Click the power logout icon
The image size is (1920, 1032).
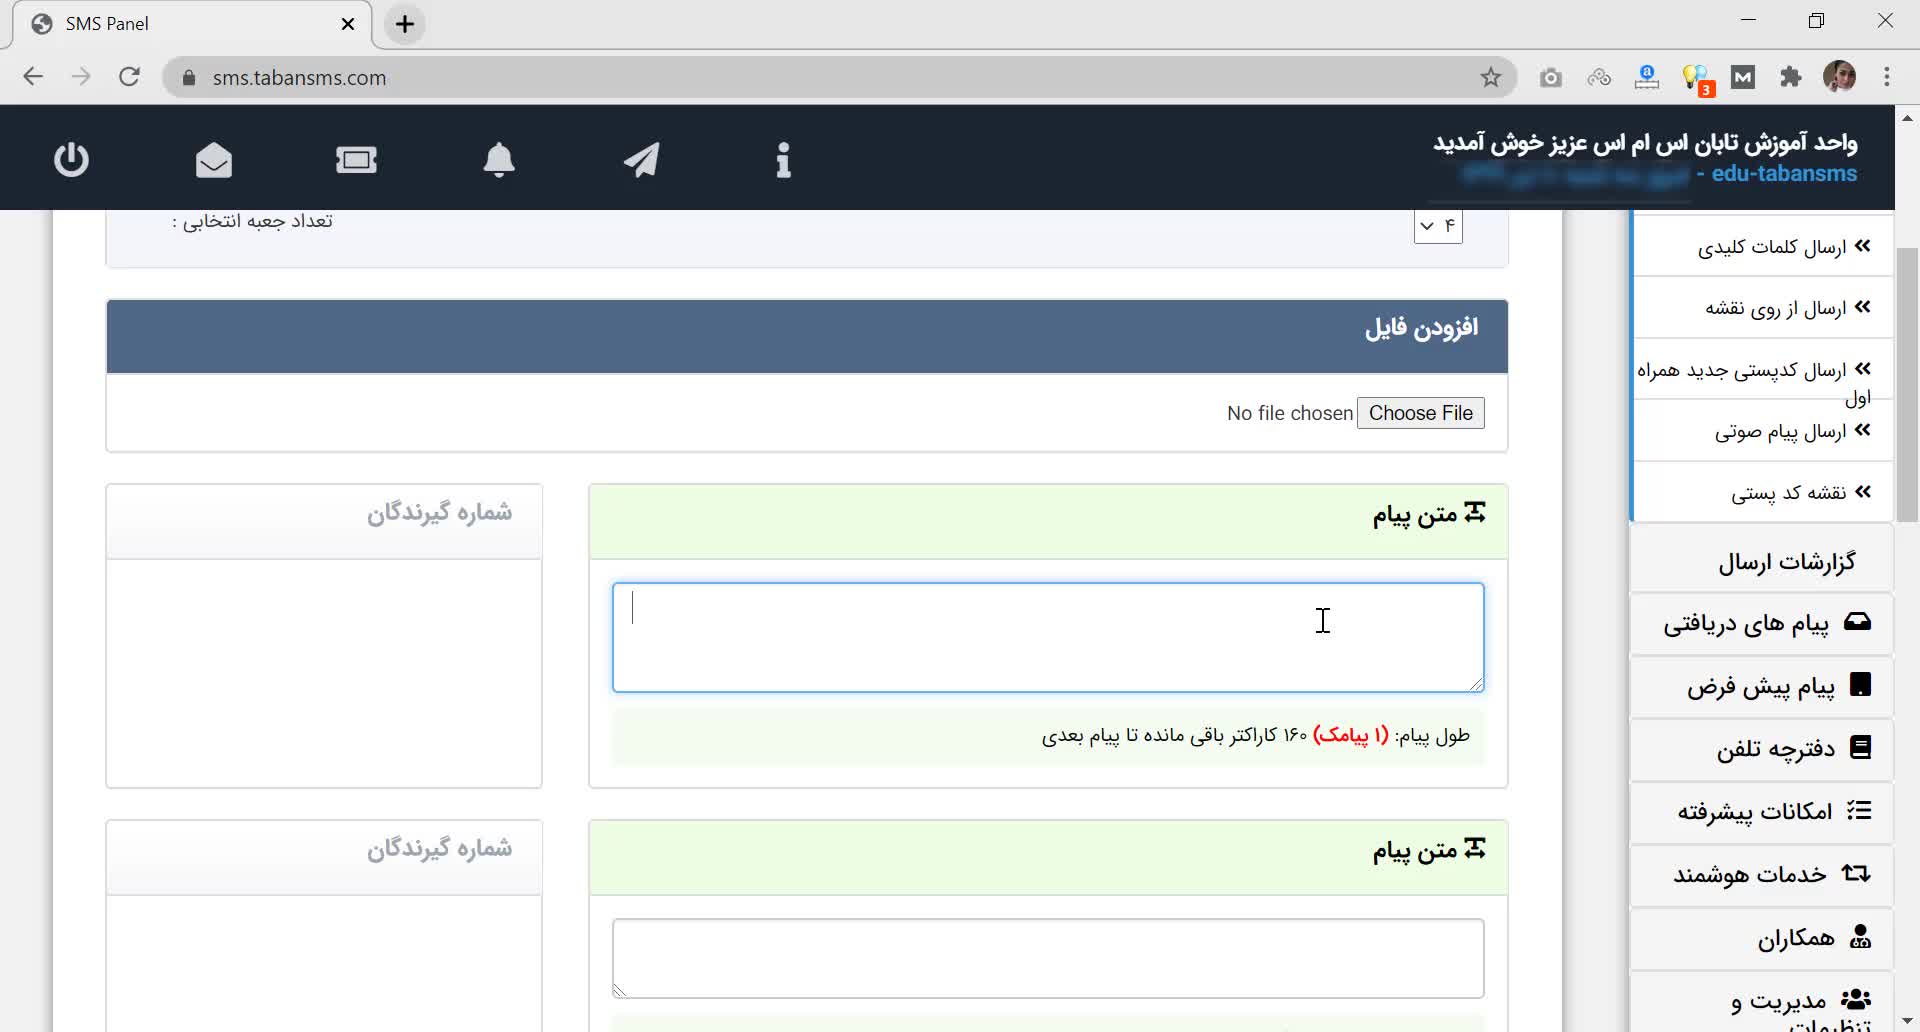click(x=71, y=160)
